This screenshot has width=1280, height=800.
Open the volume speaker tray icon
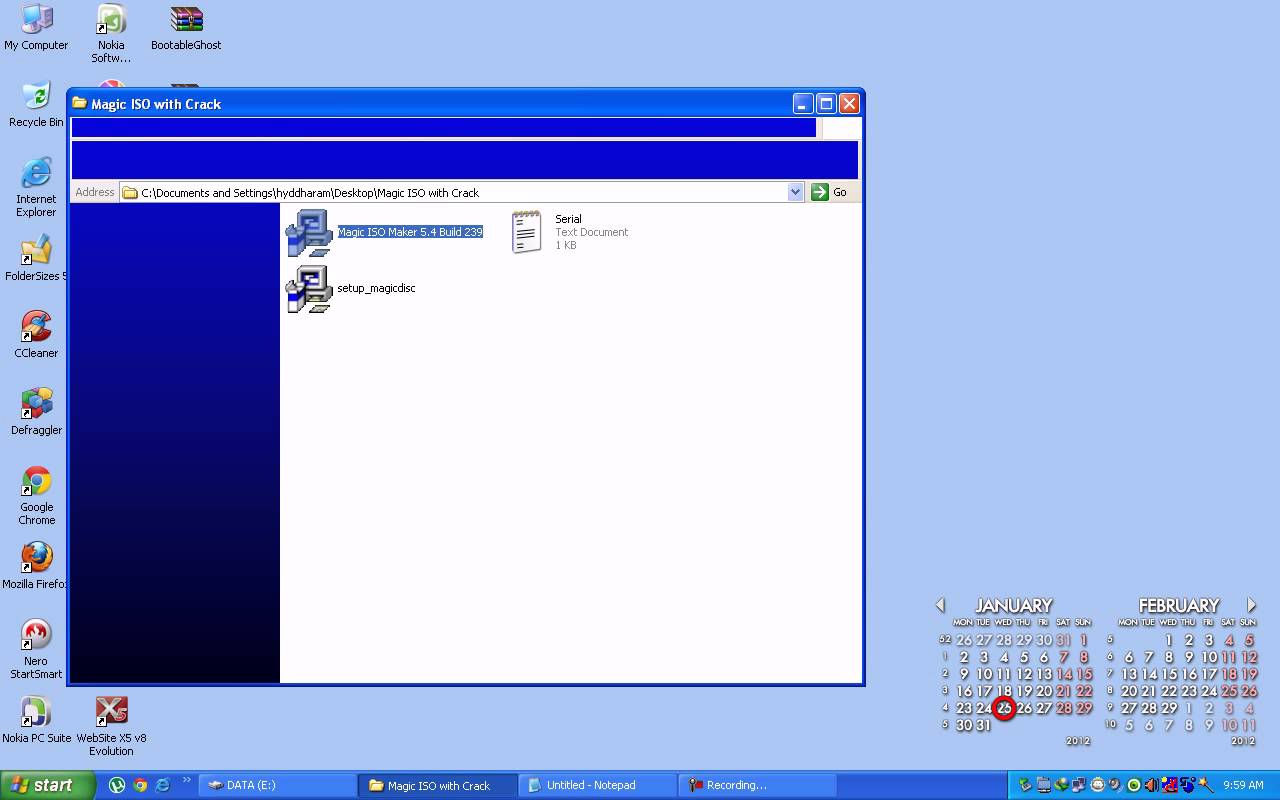(1151, 785)
